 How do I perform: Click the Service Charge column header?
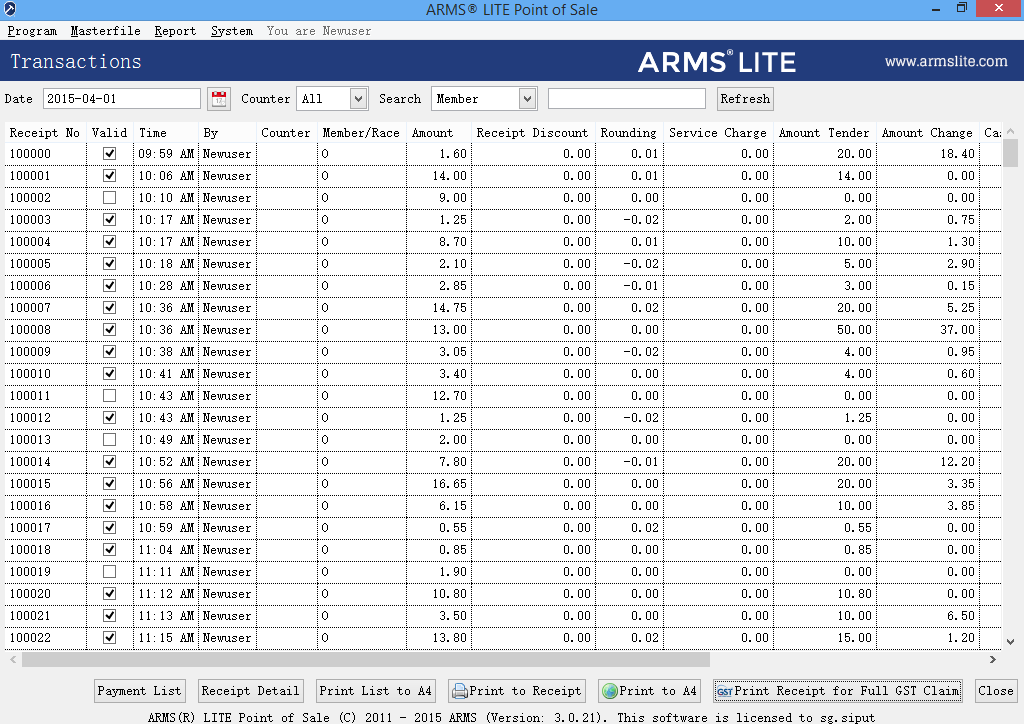(718, 133)
